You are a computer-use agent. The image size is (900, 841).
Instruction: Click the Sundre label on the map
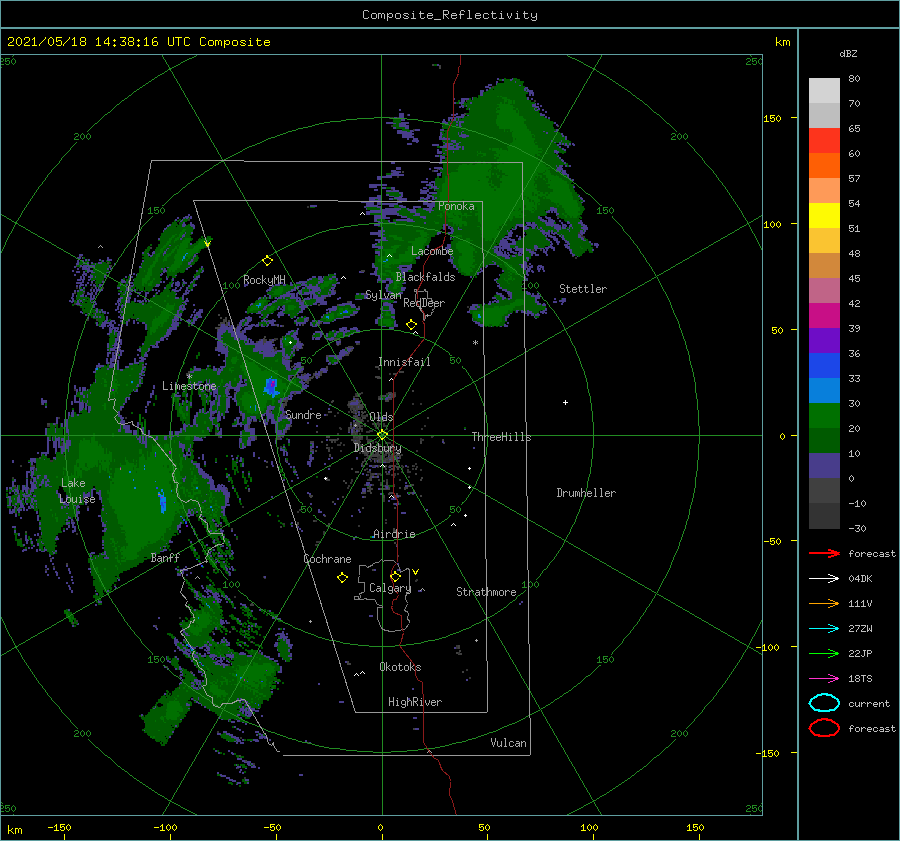[x=304, y=414]
